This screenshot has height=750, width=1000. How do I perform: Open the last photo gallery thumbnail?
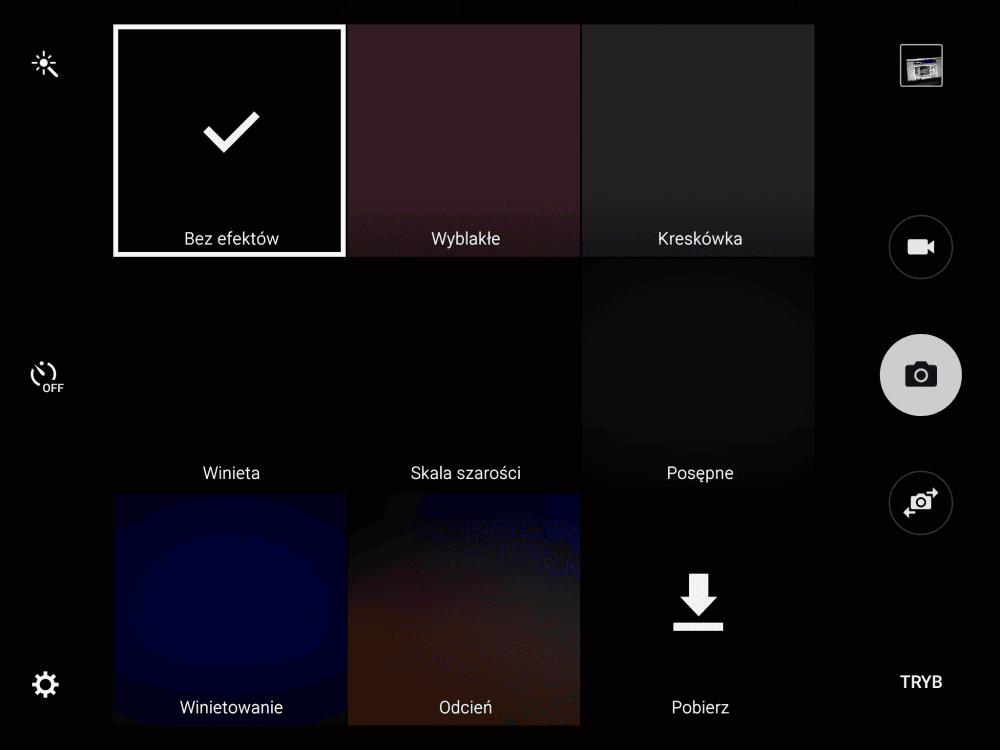tap(921, 65)
